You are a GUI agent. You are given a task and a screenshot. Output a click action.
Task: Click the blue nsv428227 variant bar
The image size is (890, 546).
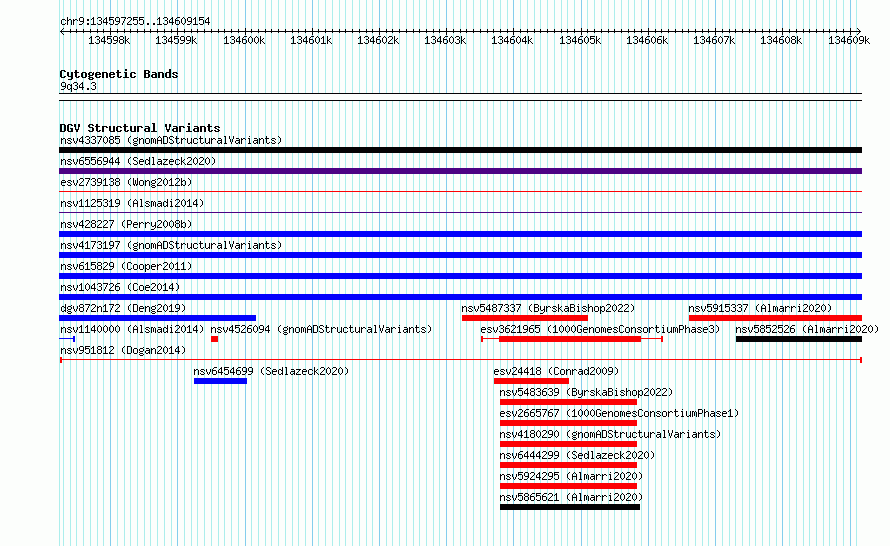pos(460,234)
